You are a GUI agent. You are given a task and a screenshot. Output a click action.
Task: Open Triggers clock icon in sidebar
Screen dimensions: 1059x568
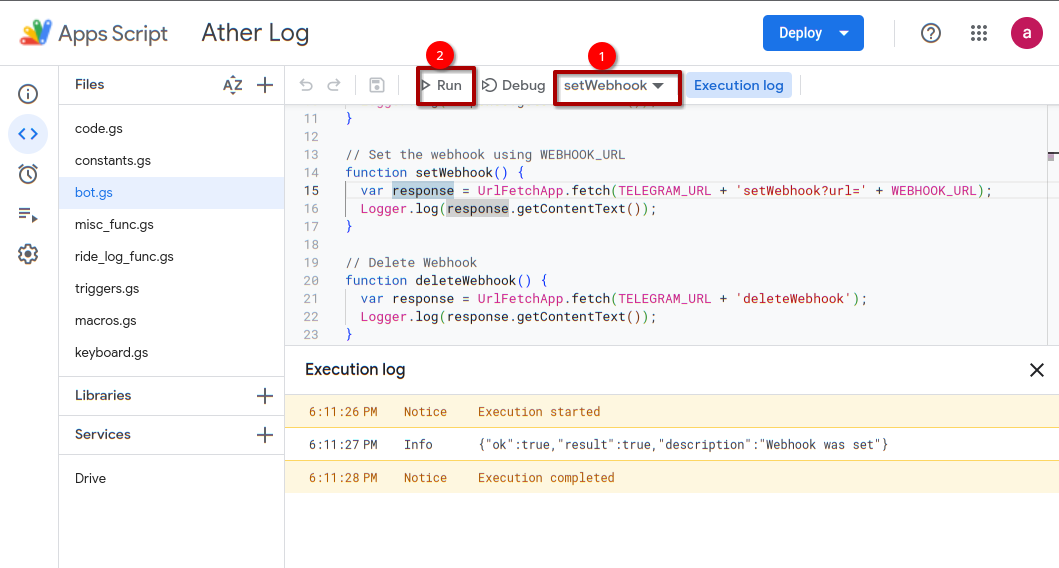coord(28,174)
